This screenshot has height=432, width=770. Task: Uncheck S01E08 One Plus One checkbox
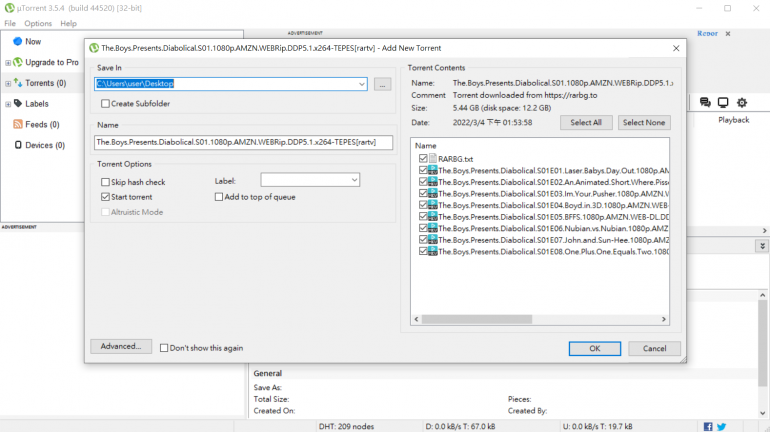pos(423,251)
